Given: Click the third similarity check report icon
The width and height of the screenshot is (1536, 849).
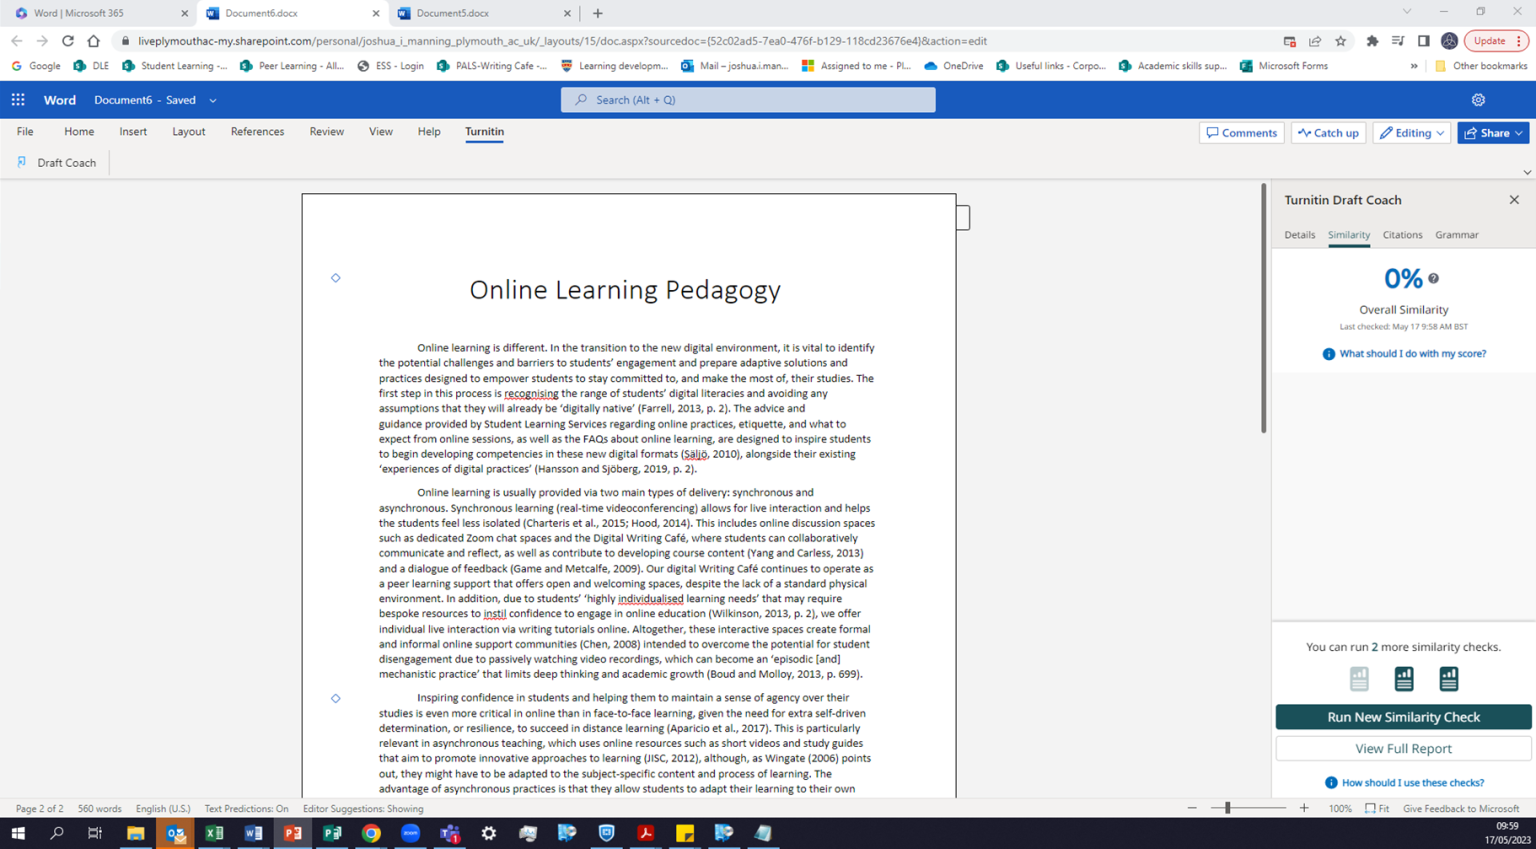Looking at the screenshot, I should pyautogui.click(x=1448, y=678).
